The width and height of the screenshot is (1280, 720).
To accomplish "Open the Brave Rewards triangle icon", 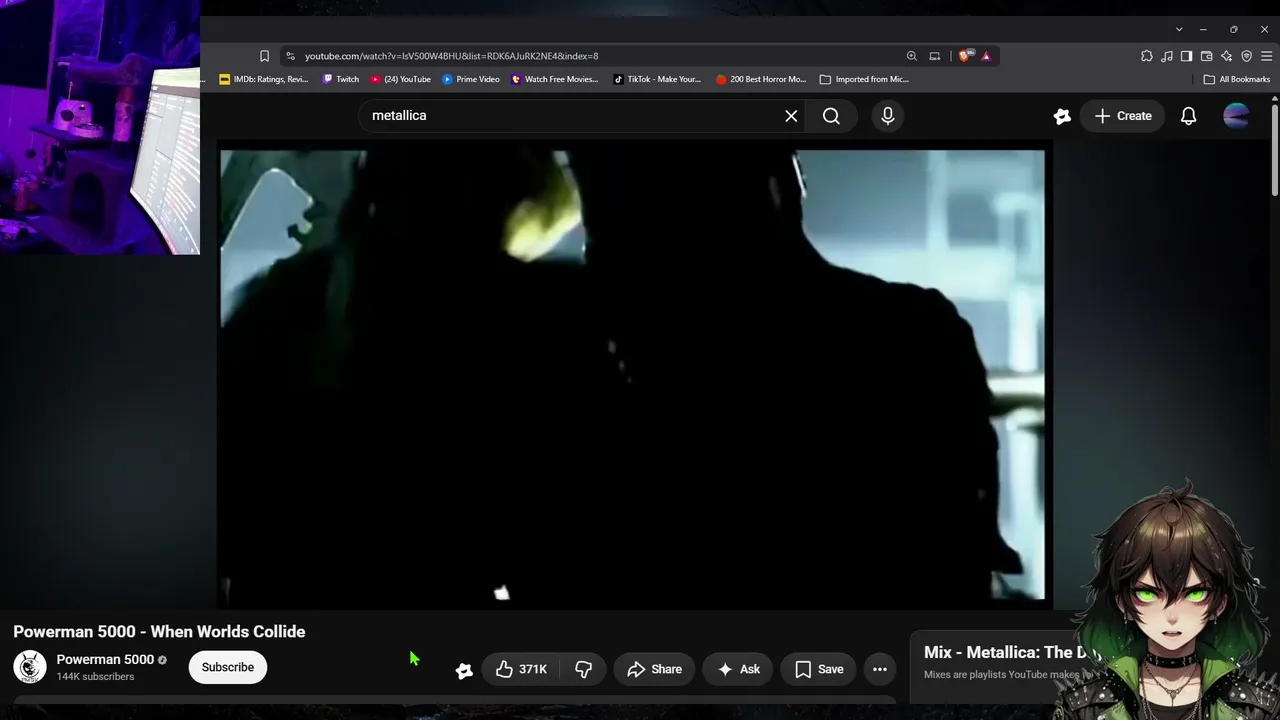I will tap(986, 56).
